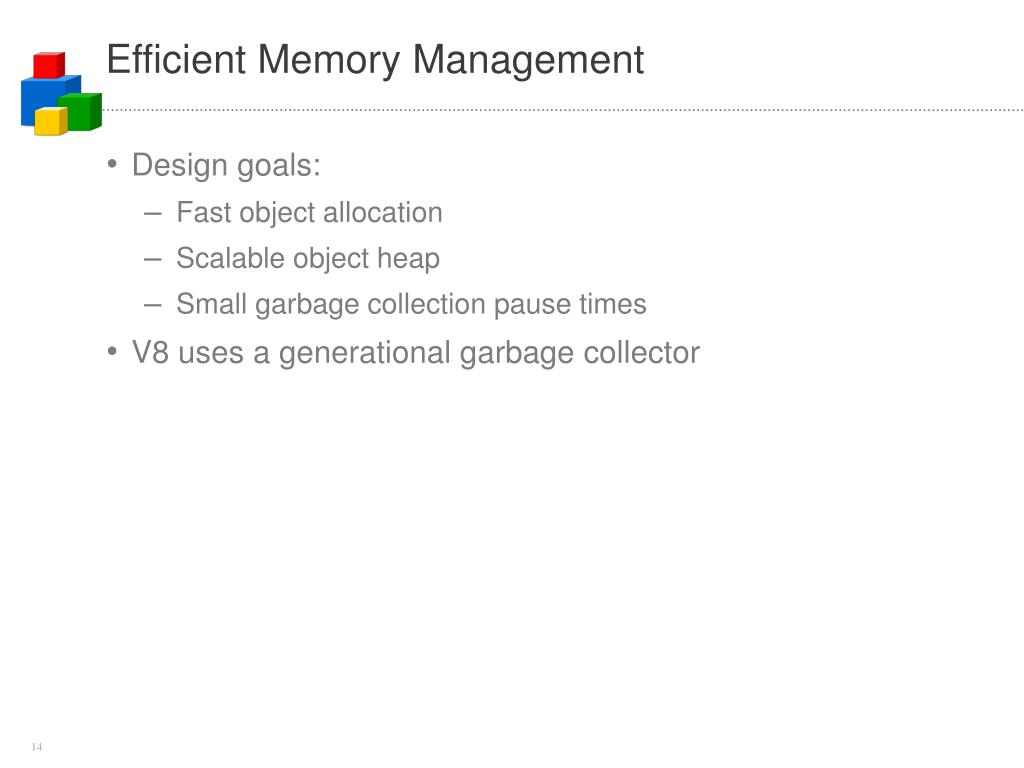Image resolution: width=1024 pixels, height=768 pixels.
Task: Click the green cube in the logo
Action: [x=82, y=111]
